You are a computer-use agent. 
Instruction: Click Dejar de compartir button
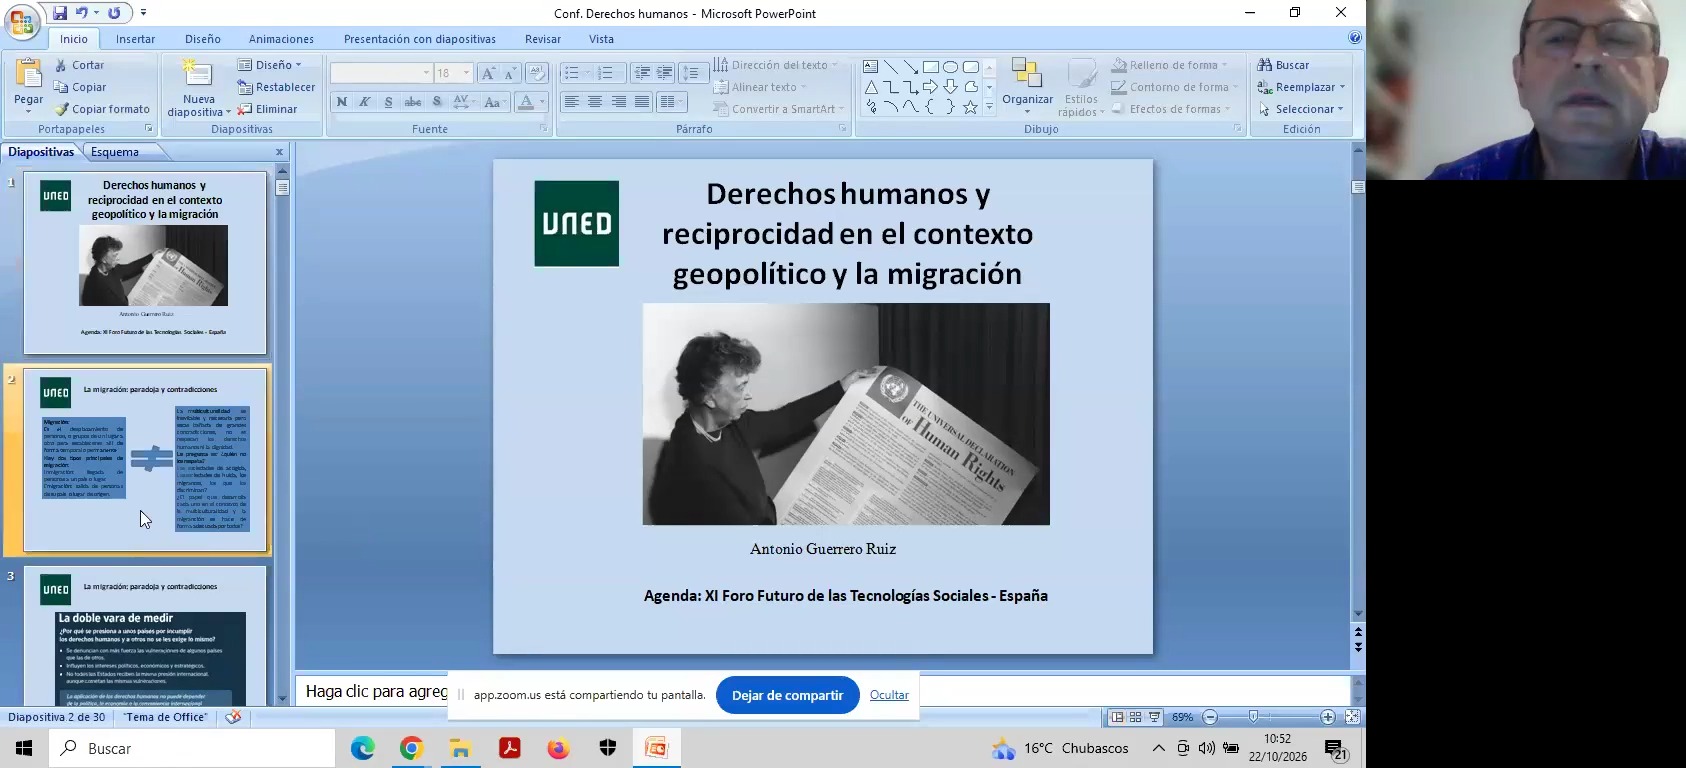pos(788,695)
